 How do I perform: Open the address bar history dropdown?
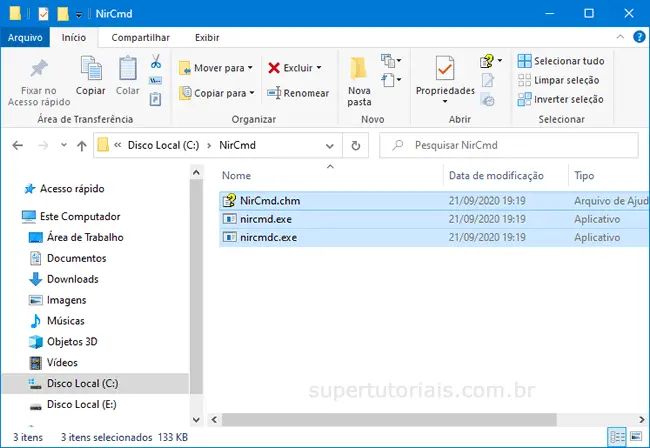331,145
